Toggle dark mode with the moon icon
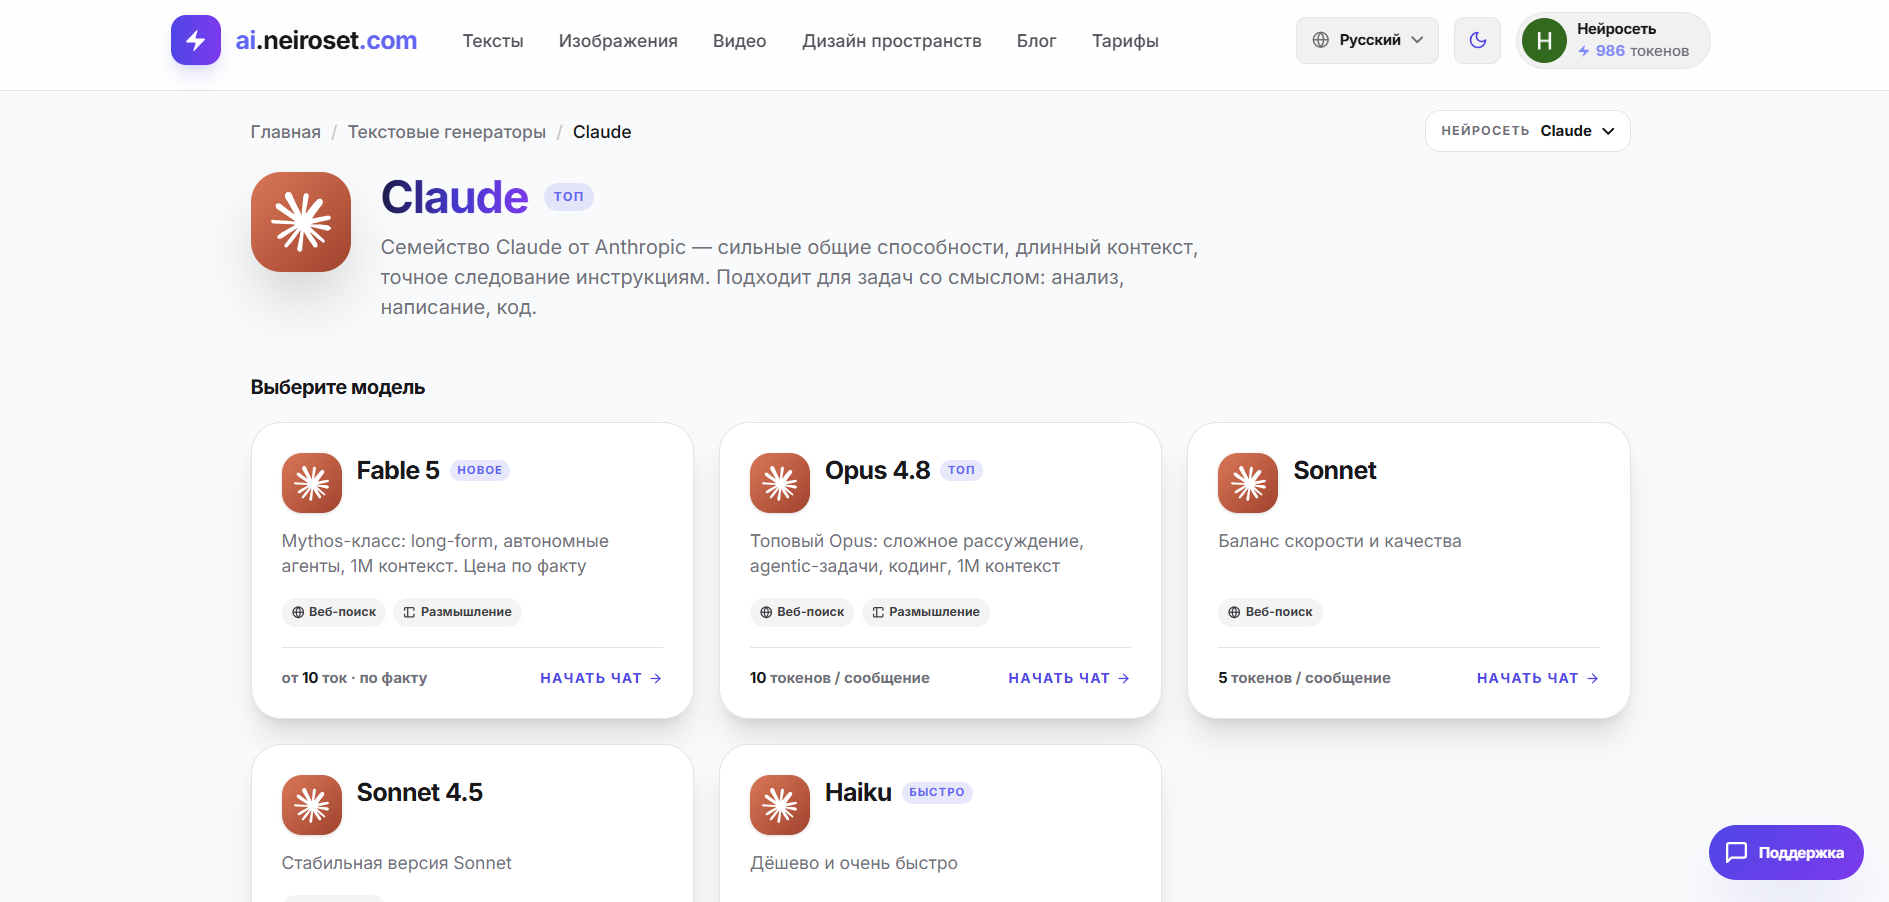The image size is (1889, 902). [1477, 40]
